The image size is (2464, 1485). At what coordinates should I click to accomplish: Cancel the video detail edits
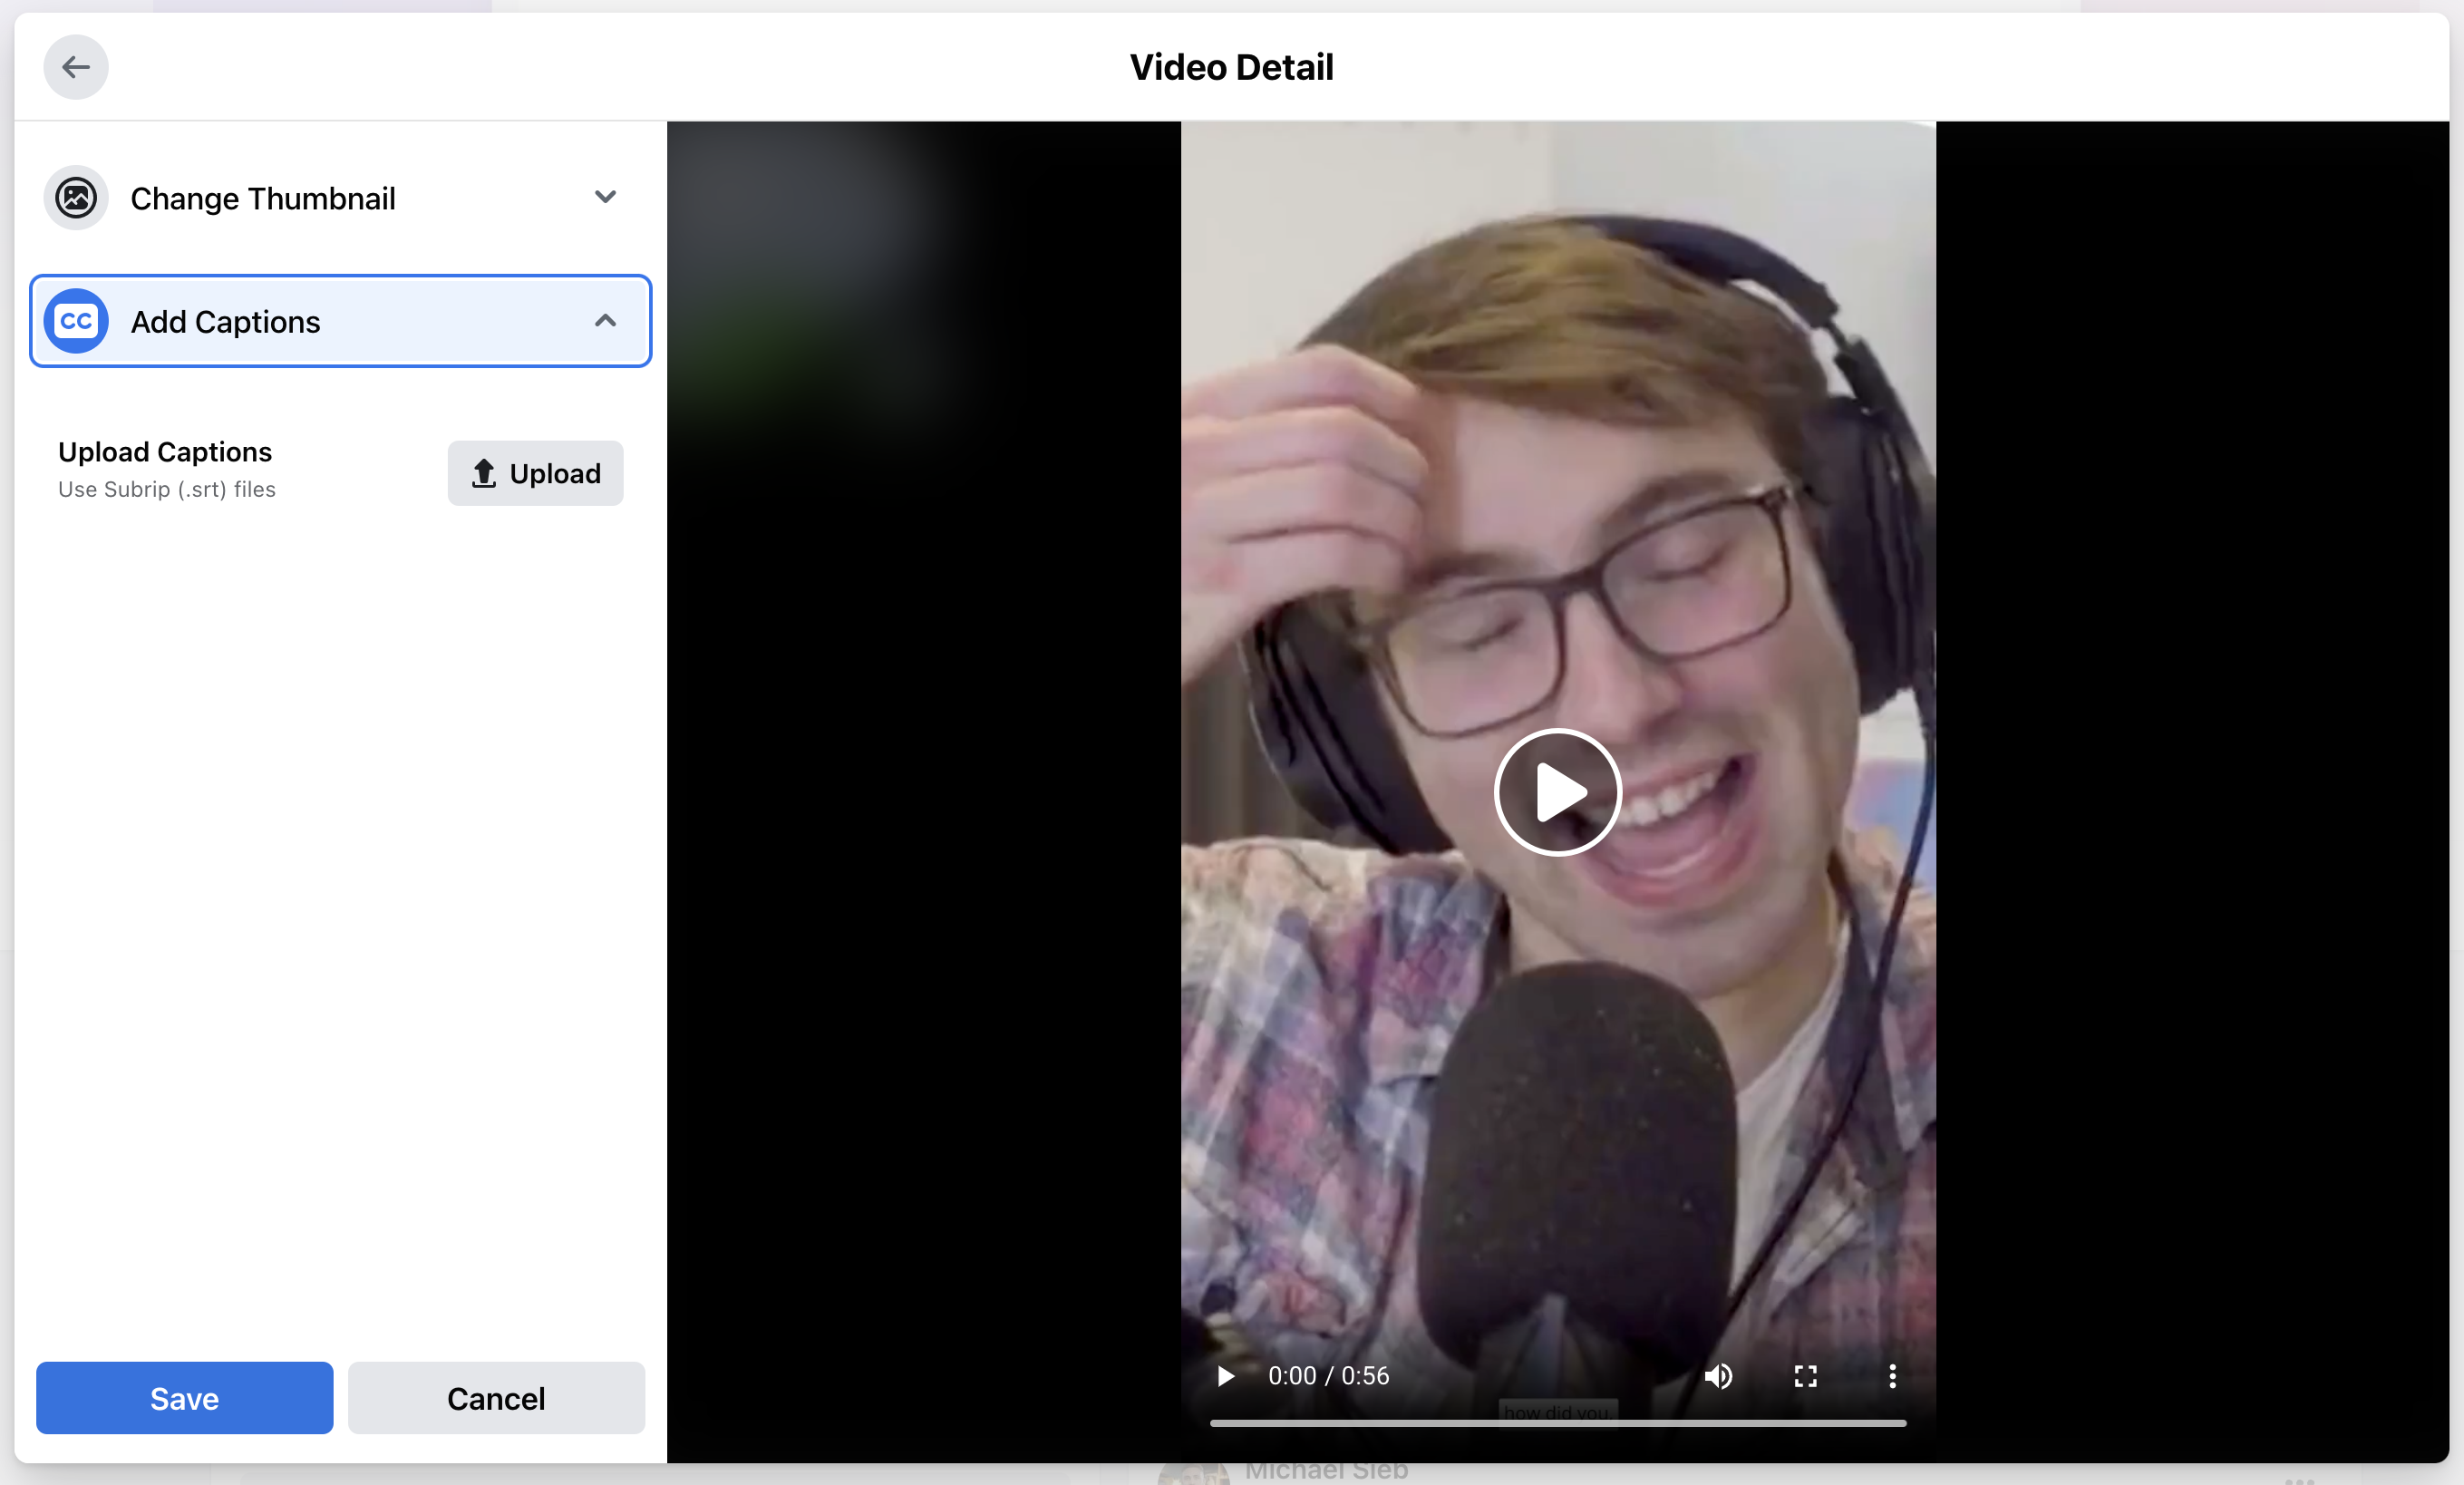pos(496,1398)
